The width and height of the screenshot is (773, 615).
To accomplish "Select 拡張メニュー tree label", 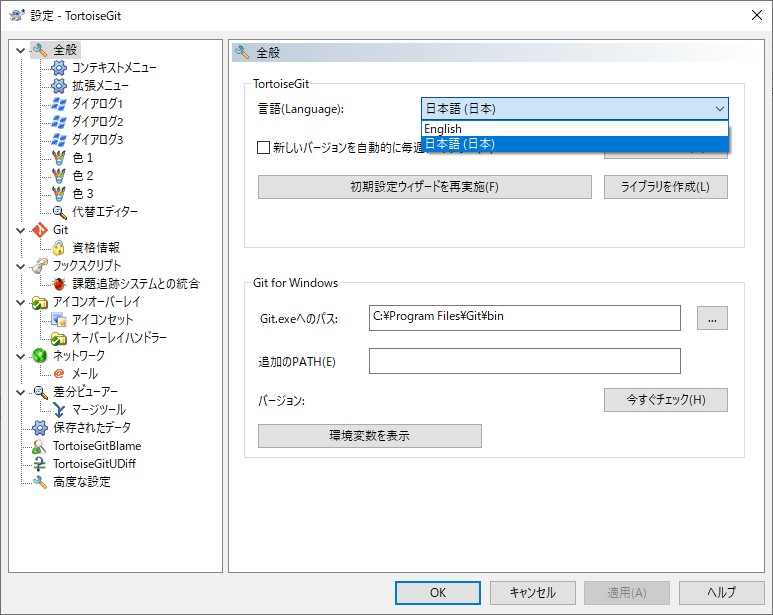I will [100, 86].
